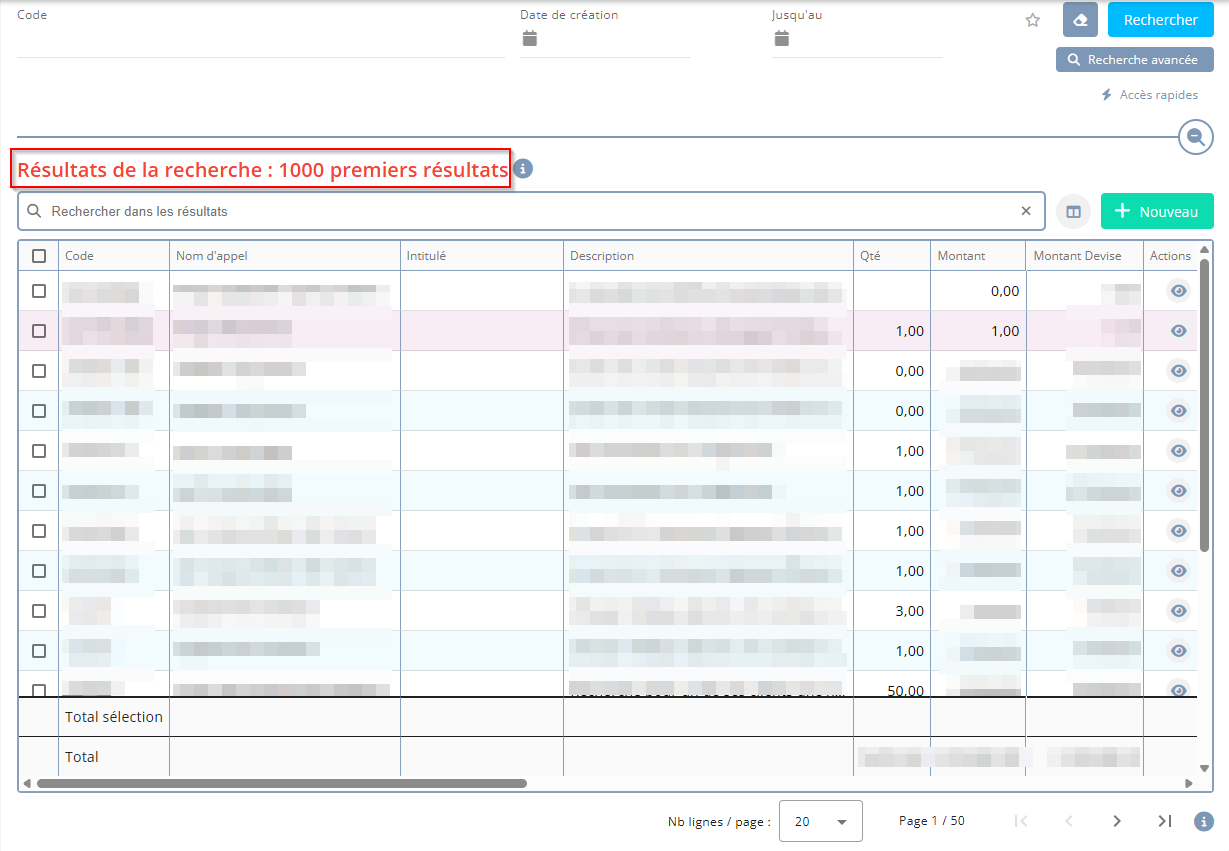Image resolution: width=1229 pixels, height=851 pixels.
Task: Toggle select-all checkbox in table header
Action: tap(39, 256)
